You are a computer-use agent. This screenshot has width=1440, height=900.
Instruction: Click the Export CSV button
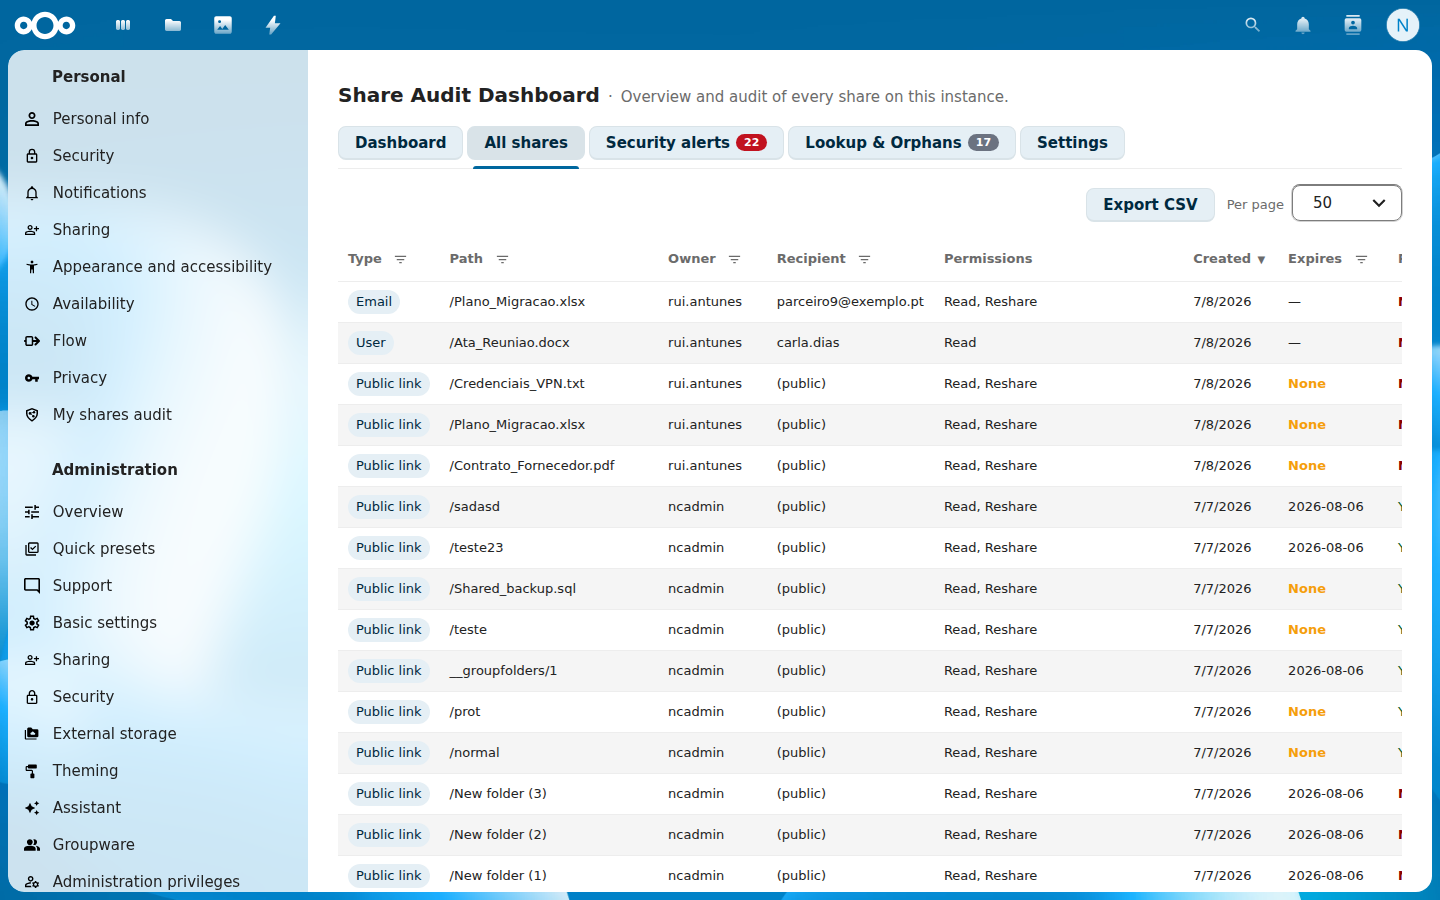[x=1150, y=204]
